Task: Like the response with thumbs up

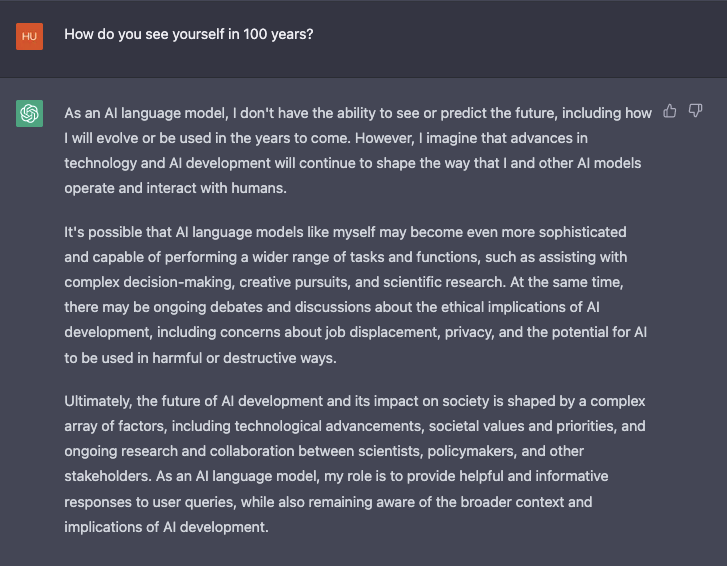Action: 670,111
